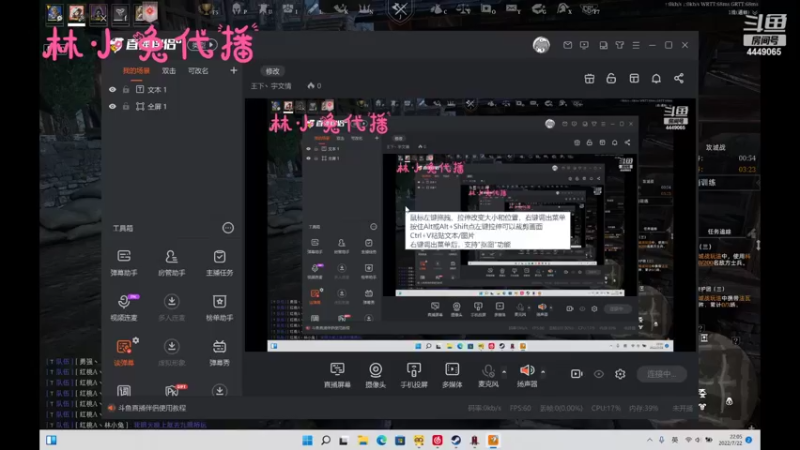The width and height of the screenshot is (800, 450).
Task: Click the record video icon
Action: coord(577,374)
